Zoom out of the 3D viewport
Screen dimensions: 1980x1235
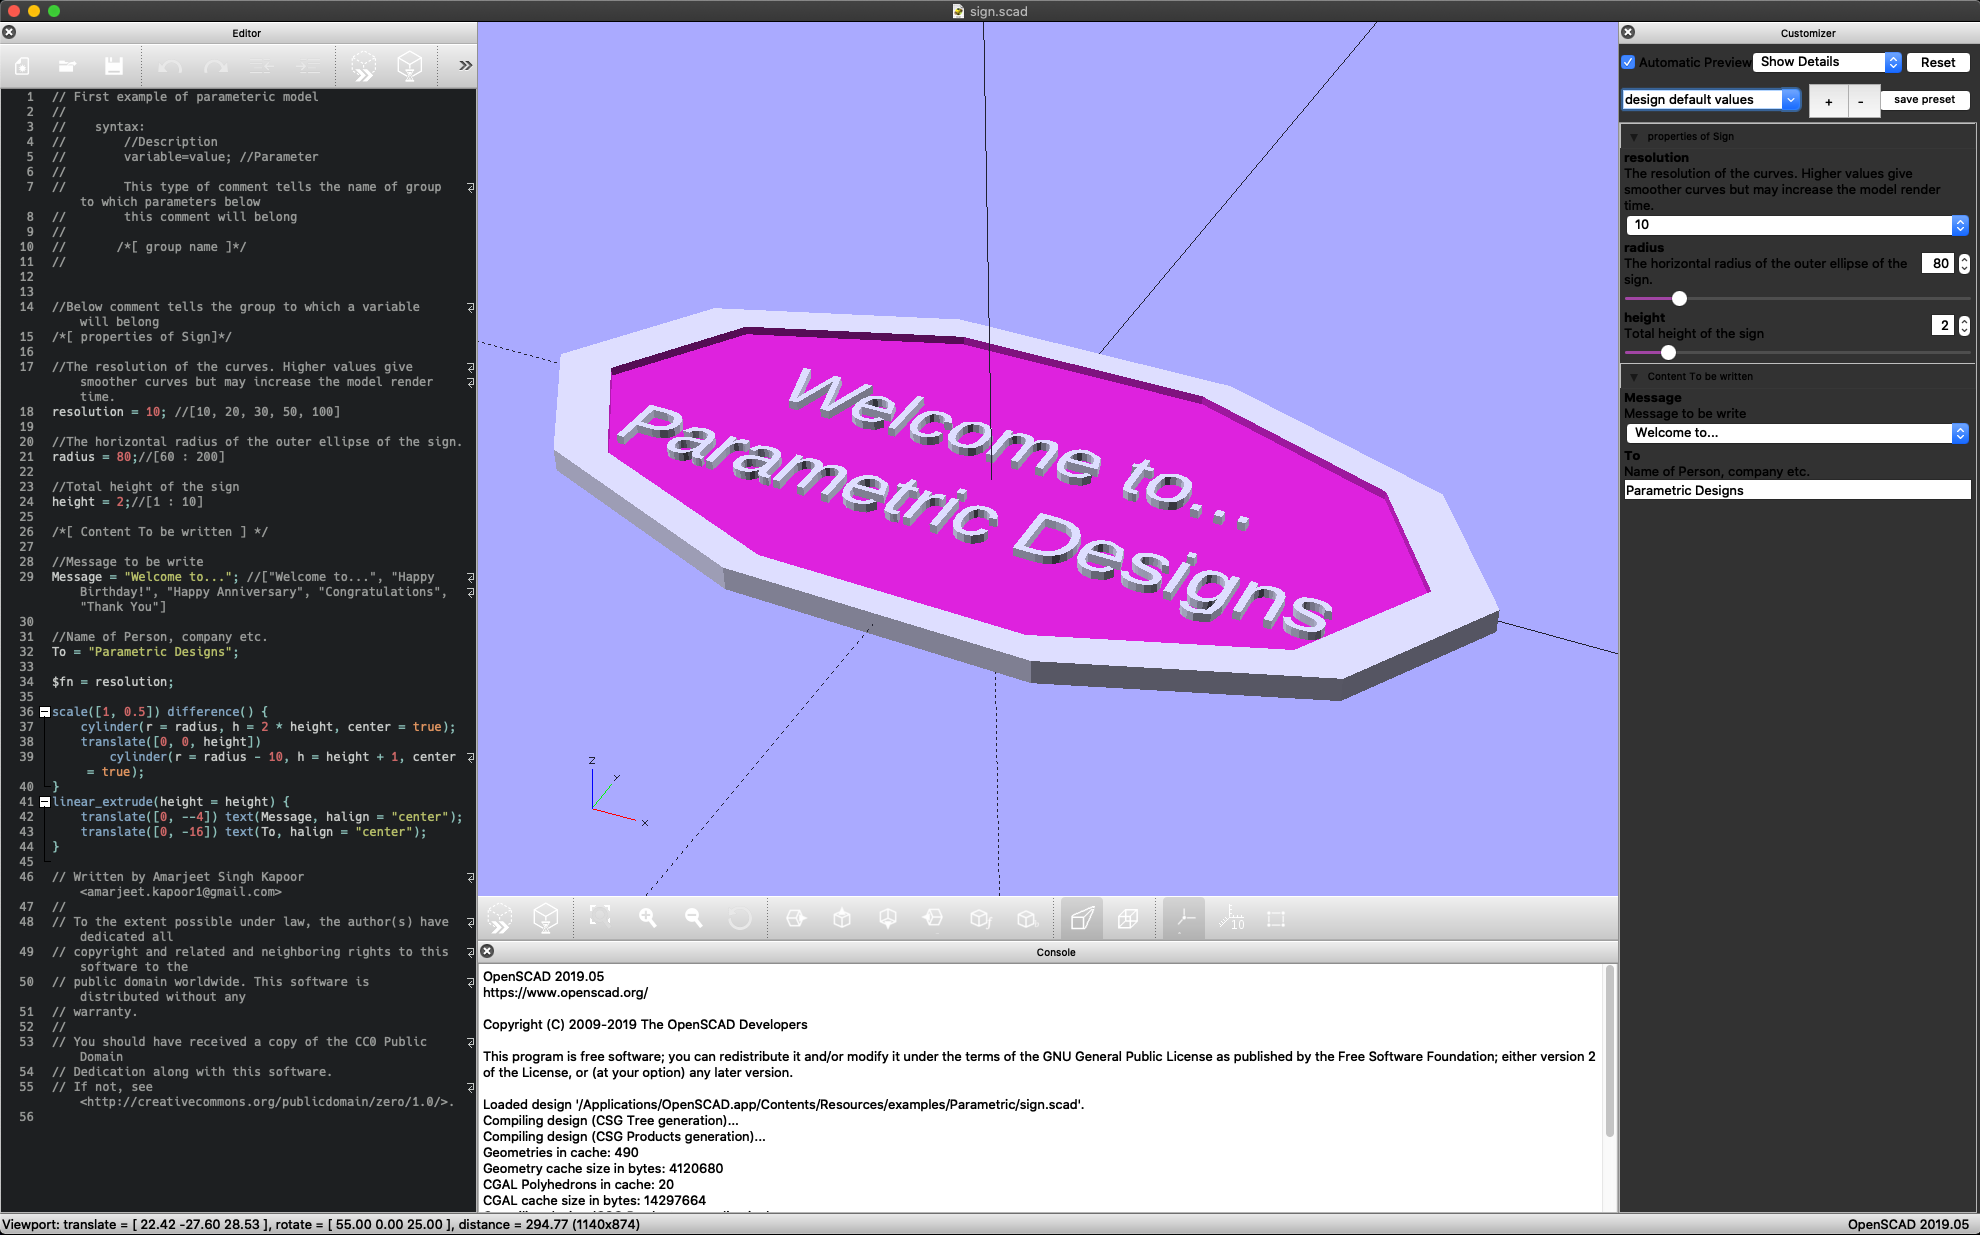coord(694,918)
